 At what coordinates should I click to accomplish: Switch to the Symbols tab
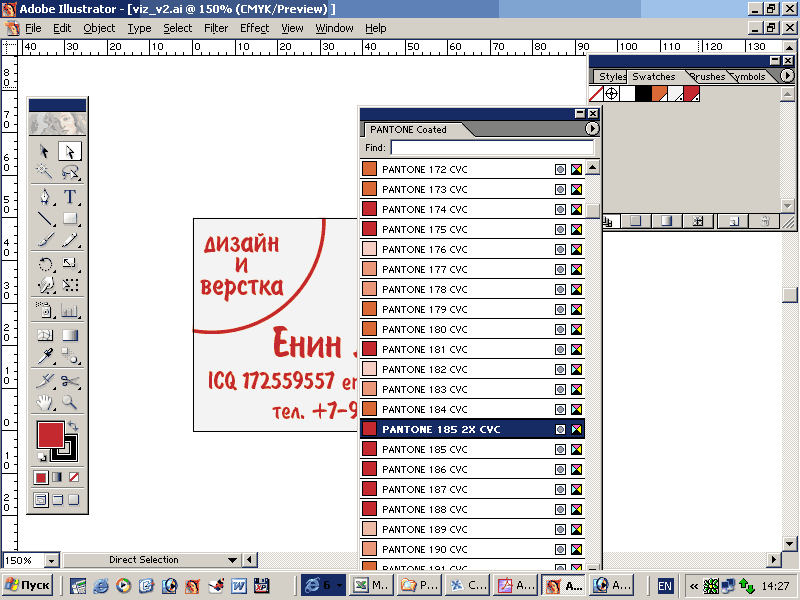coord(748,77)
